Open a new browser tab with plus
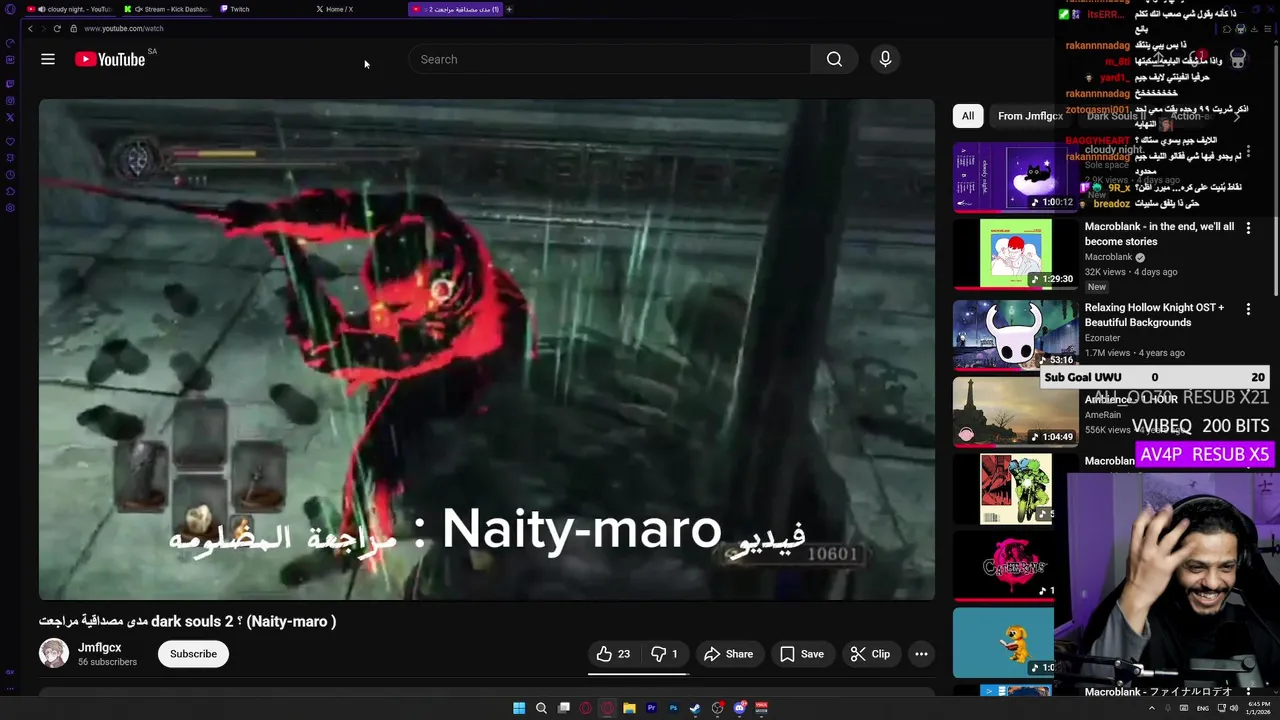Viewport: 1280px width, 720px height. point(509,9)
